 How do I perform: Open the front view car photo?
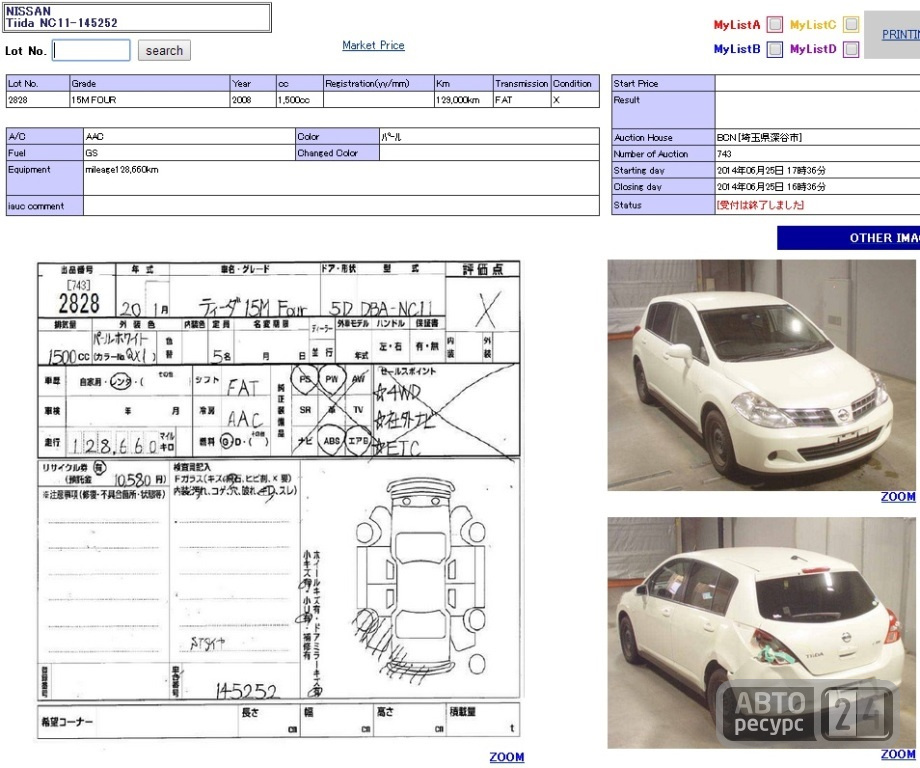point(761,375)
